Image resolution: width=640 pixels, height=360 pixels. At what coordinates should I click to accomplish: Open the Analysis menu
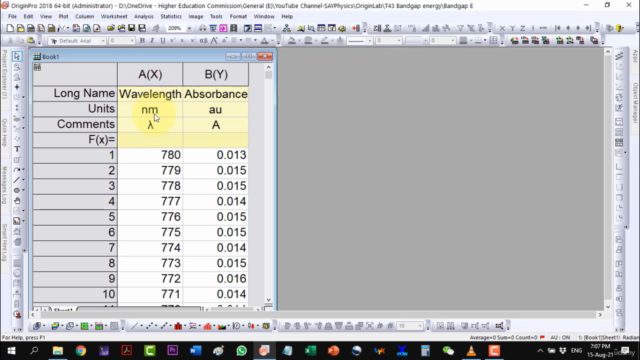144,16
